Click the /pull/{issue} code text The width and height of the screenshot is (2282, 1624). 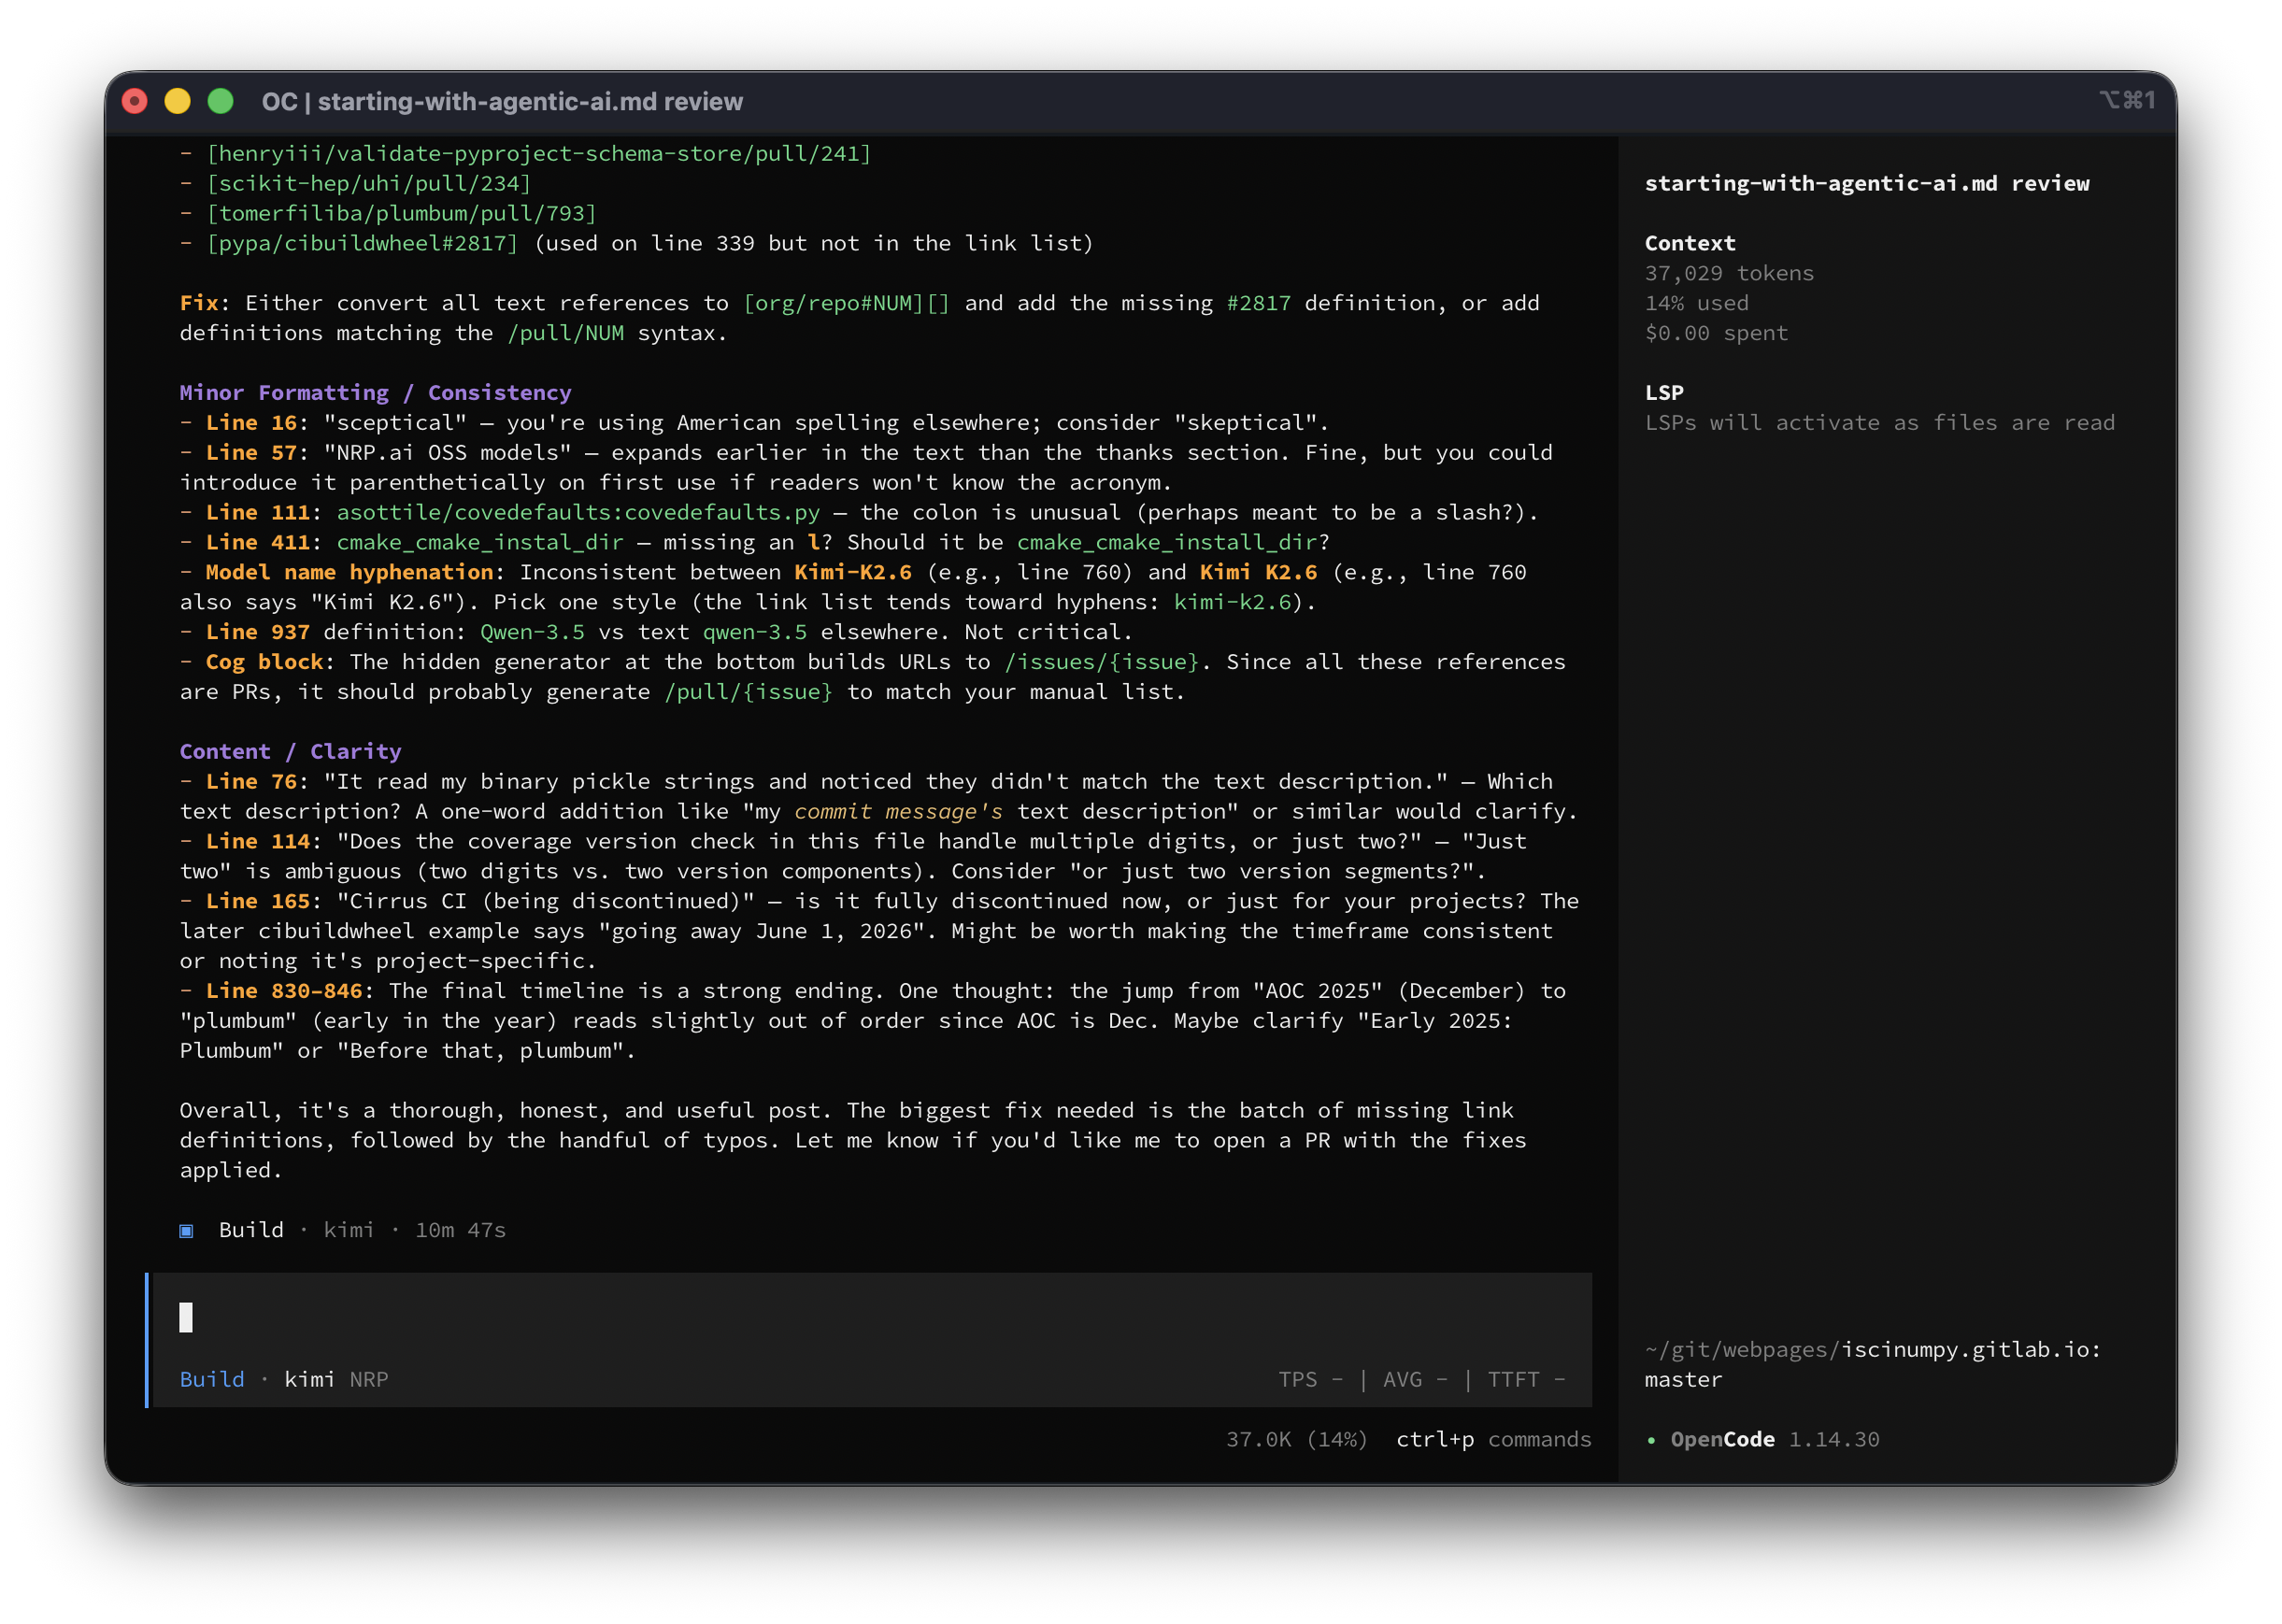(748, 692)
